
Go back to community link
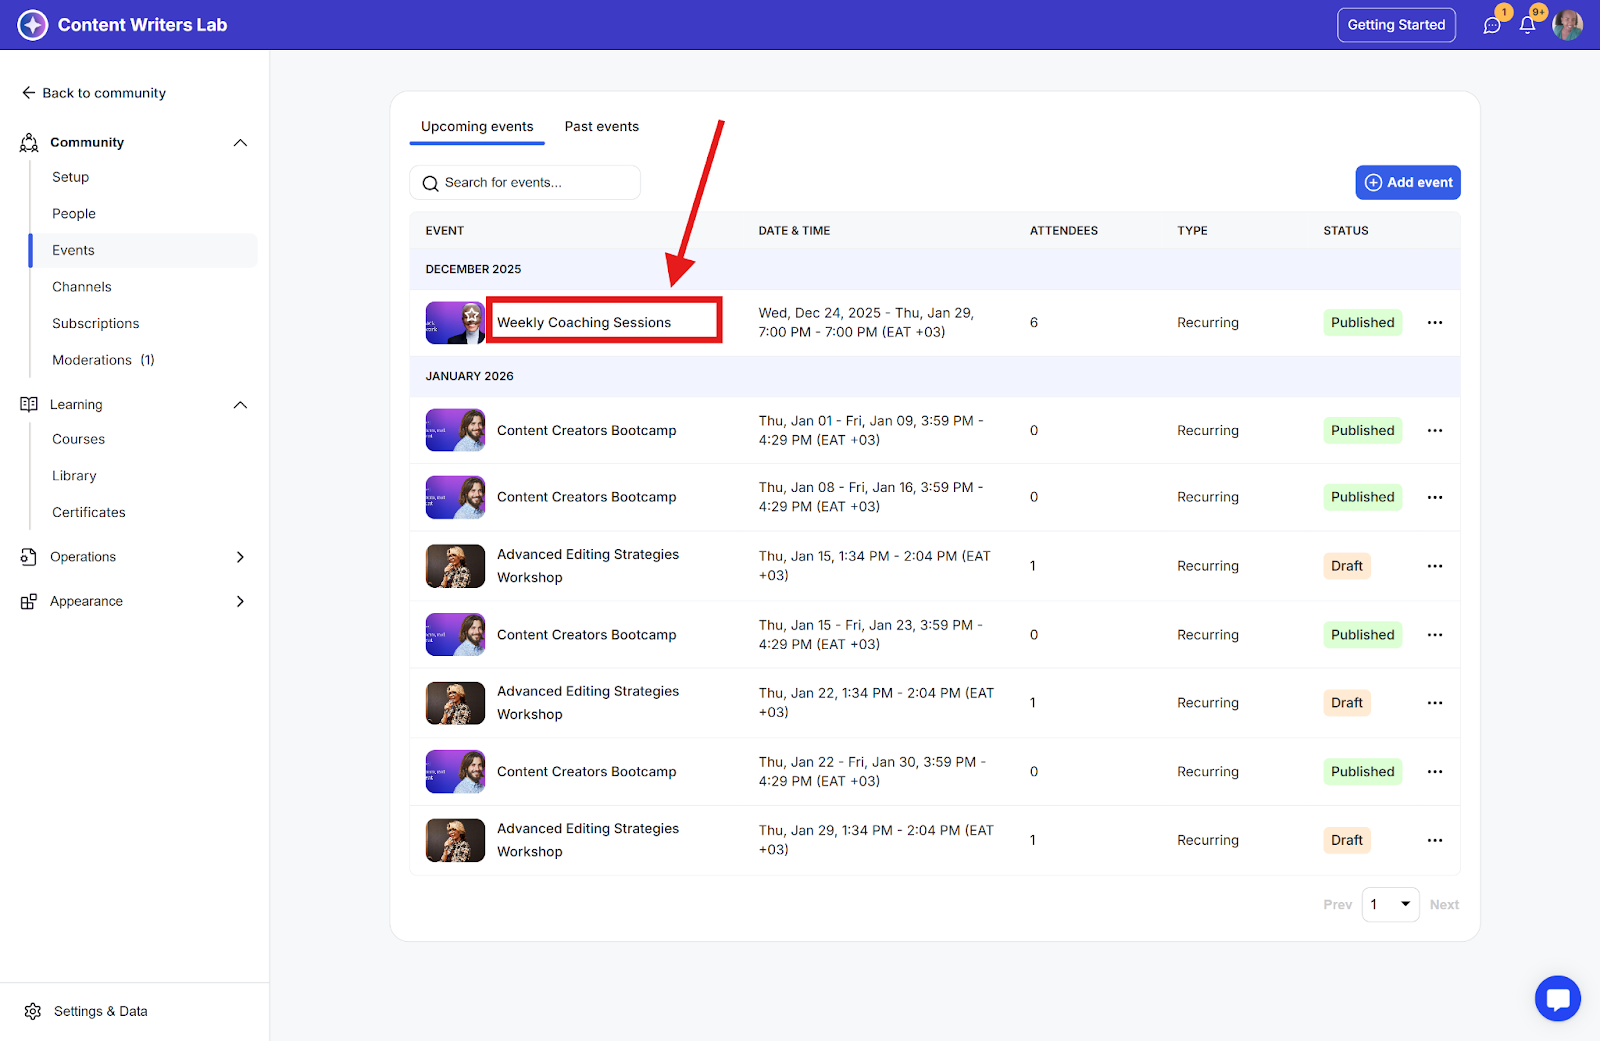pyautogui.click(x=94, y=93)
